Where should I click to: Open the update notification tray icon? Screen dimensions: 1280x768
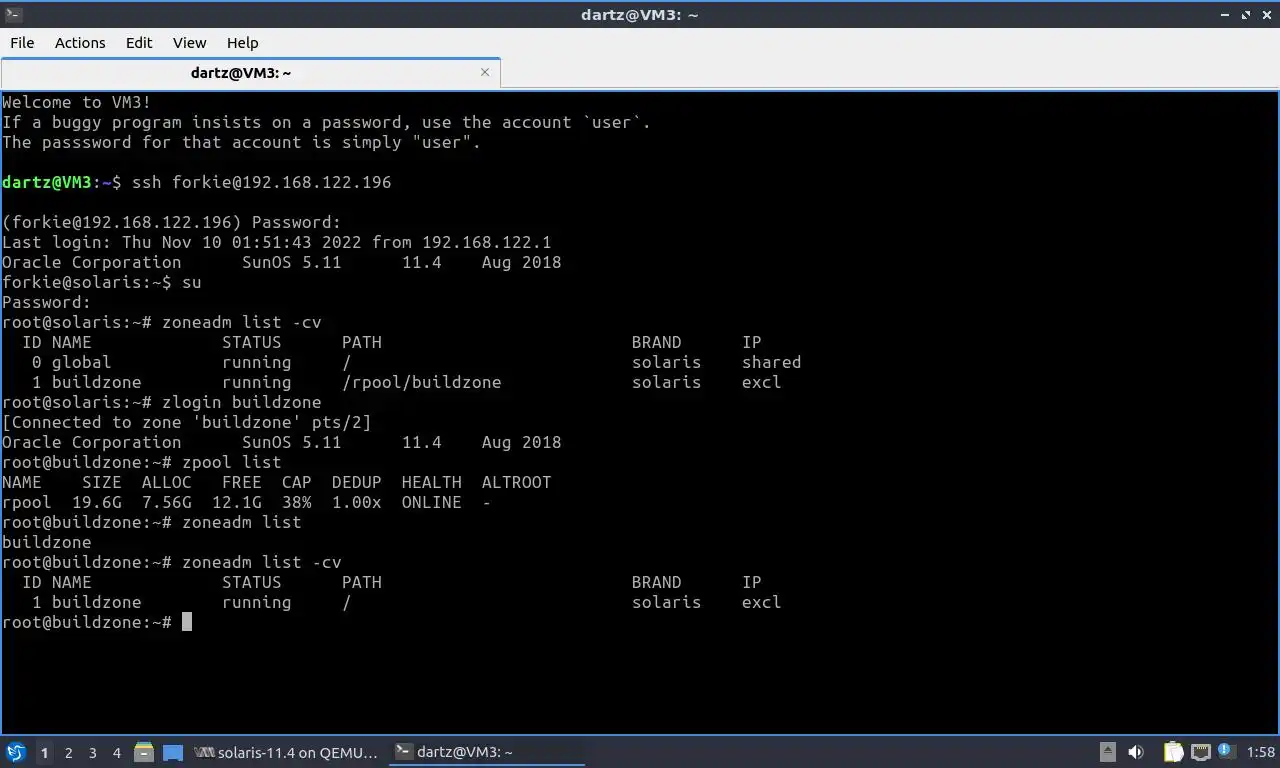click(x=1224, y=751)
